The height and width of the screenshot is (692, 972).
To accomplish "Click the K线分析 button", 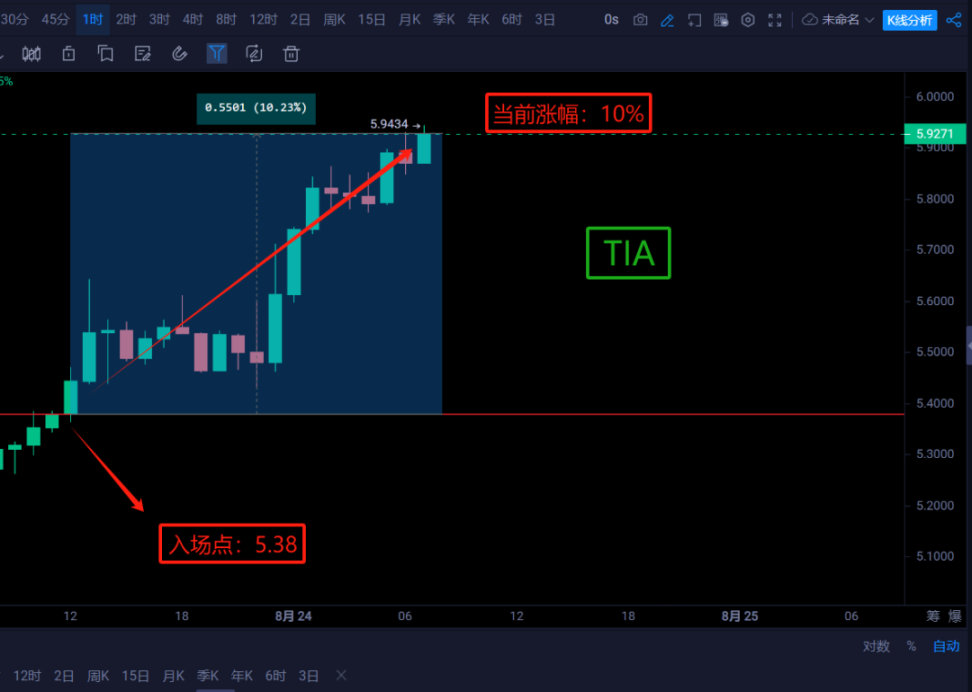I will point(909,19).
